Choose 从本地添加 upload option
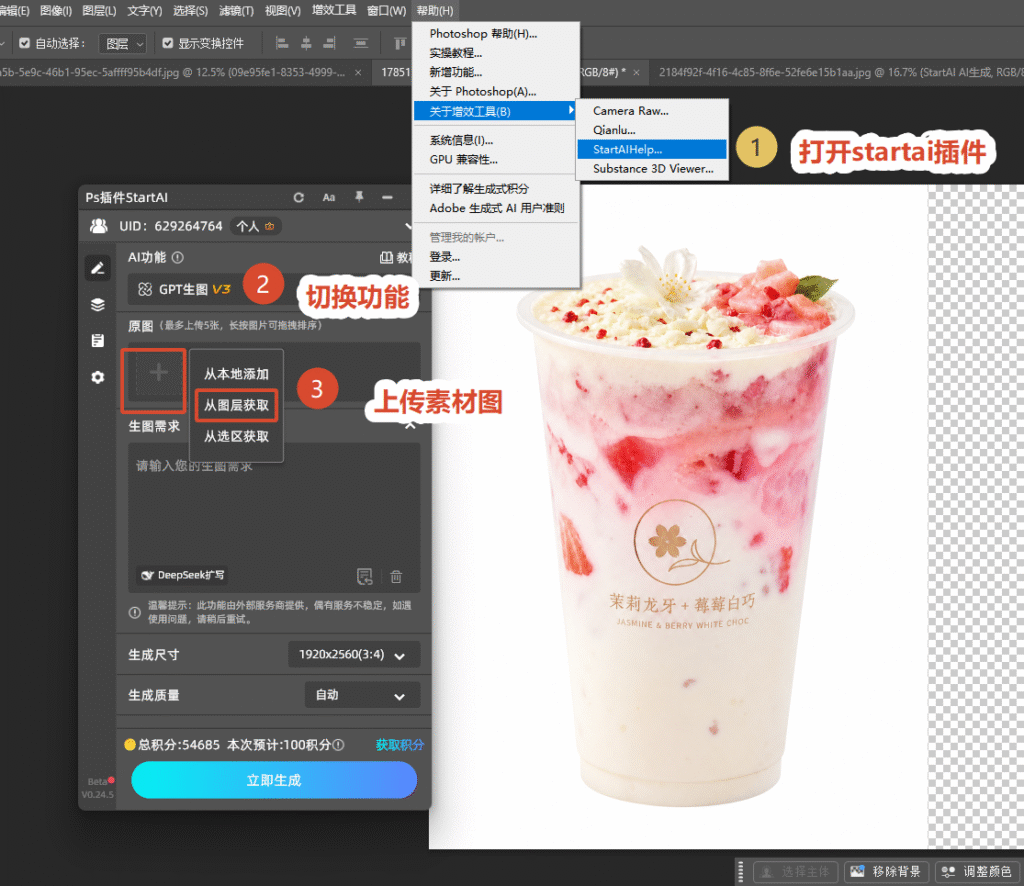The height and width of the screenshot is (886, 1024). 236,374
